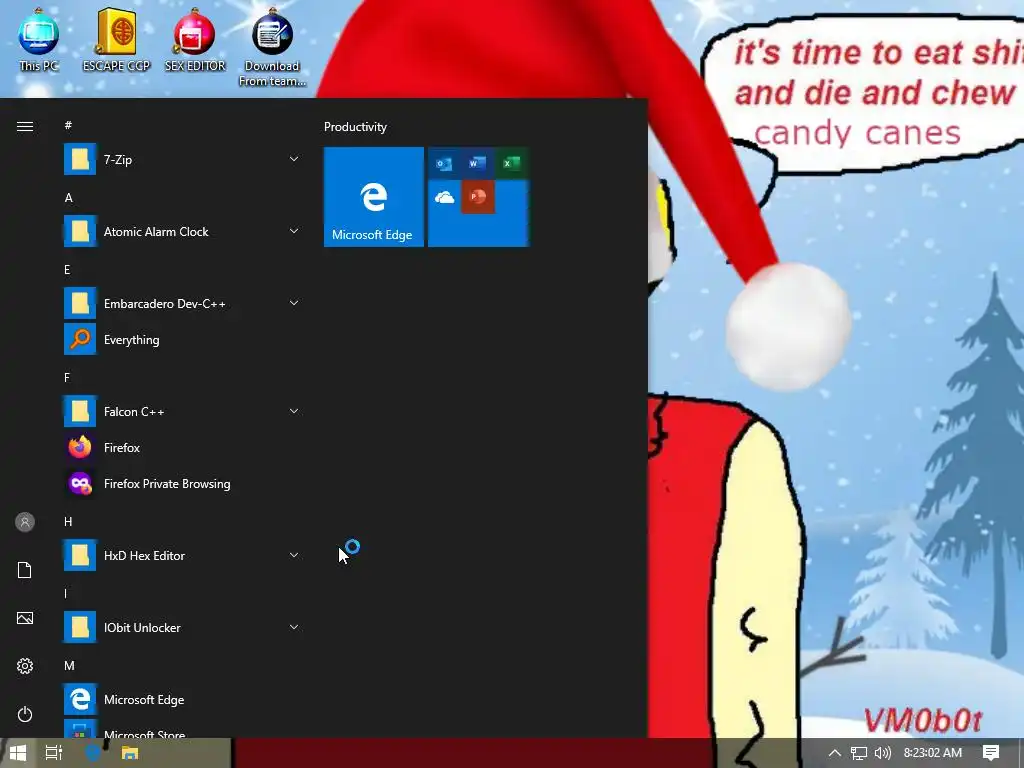1024x768 pixels.
Task: Launch Firefox from the app list
Action: pos(183,447)
